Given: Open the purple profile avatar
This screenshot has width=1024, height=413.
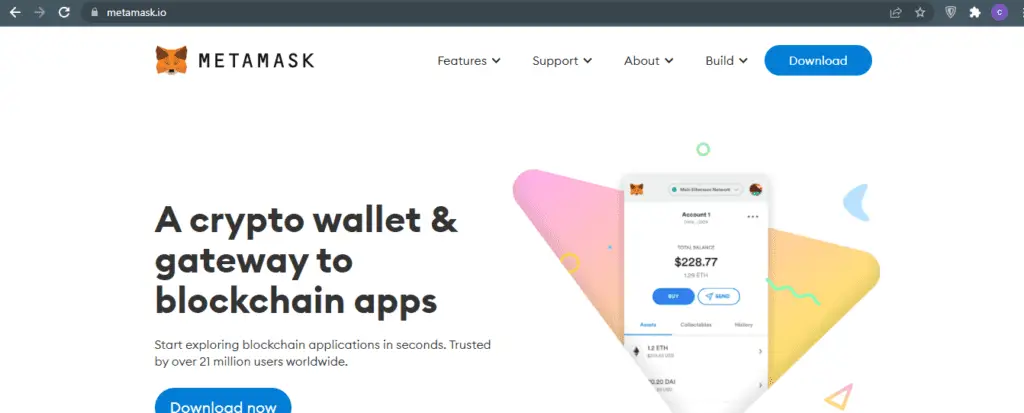Looking at the screenshot, I should coord(999,12).
